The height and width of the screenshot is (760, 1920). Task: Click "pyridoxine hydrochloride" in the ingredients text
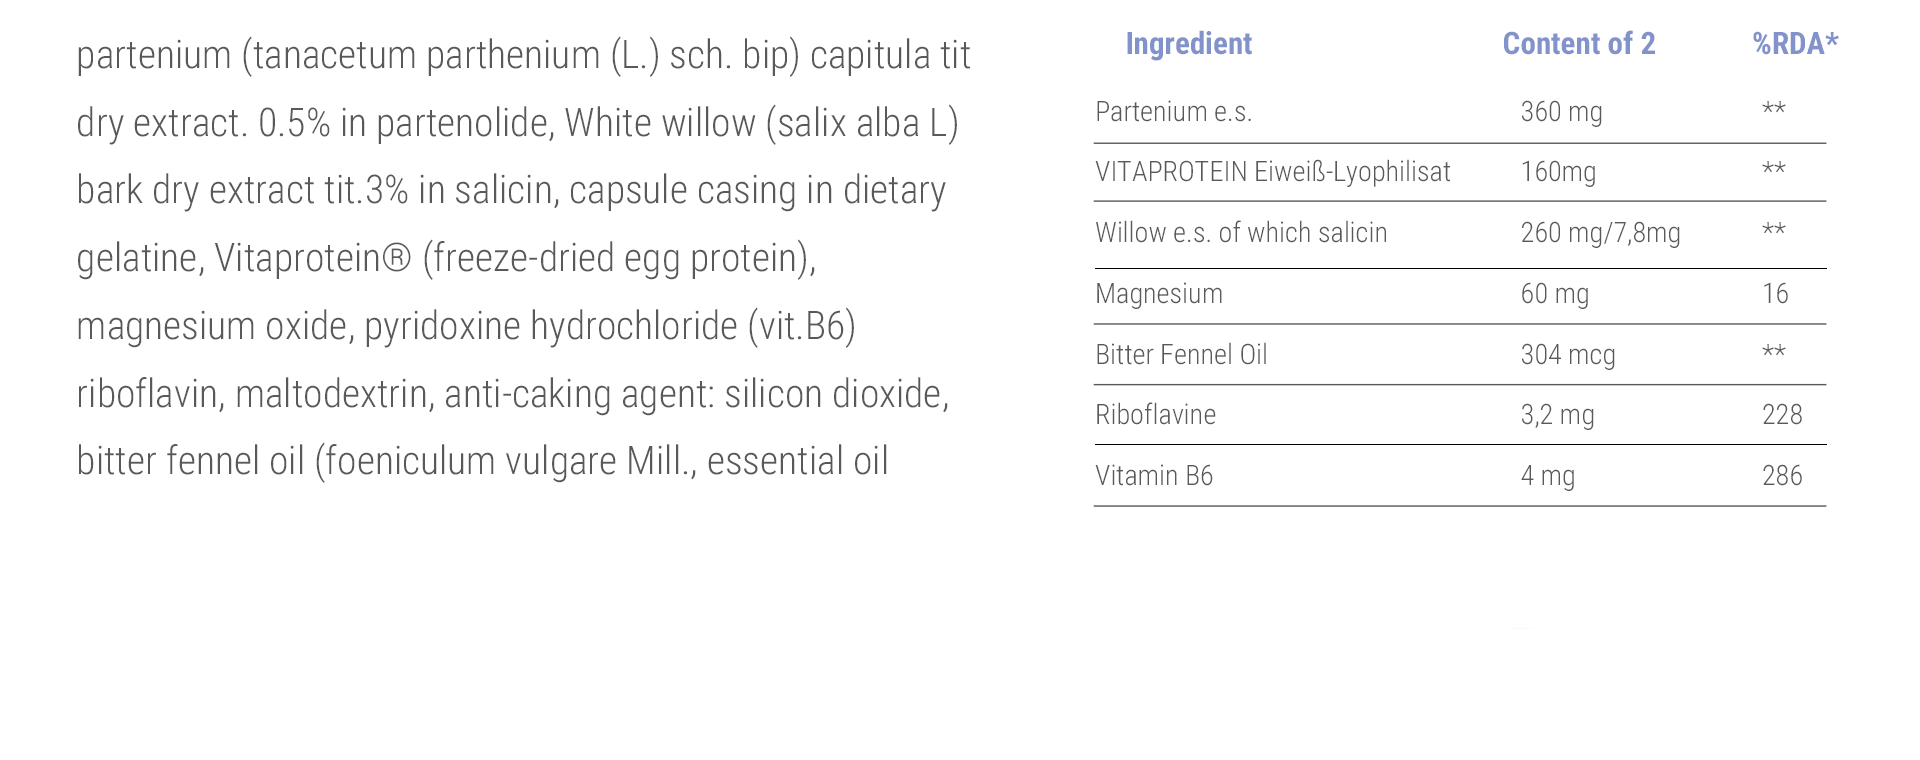pyautogui.click(x=550, y=327)
